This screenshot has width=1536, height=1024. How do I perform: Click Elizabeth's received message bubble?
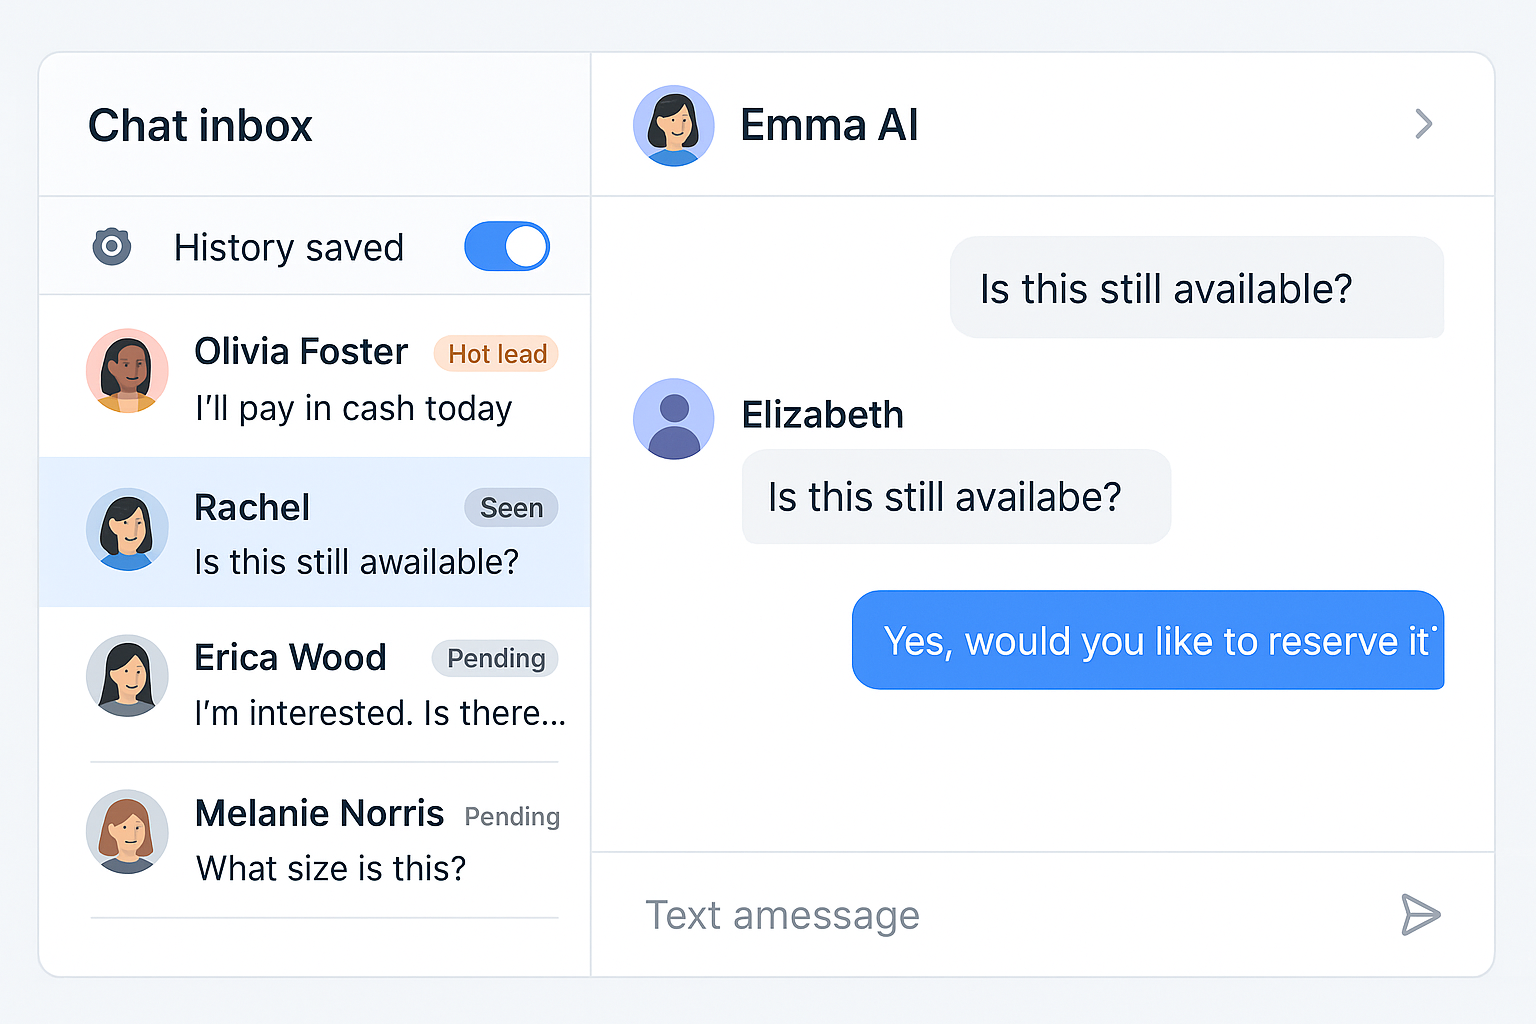(956, 497)
